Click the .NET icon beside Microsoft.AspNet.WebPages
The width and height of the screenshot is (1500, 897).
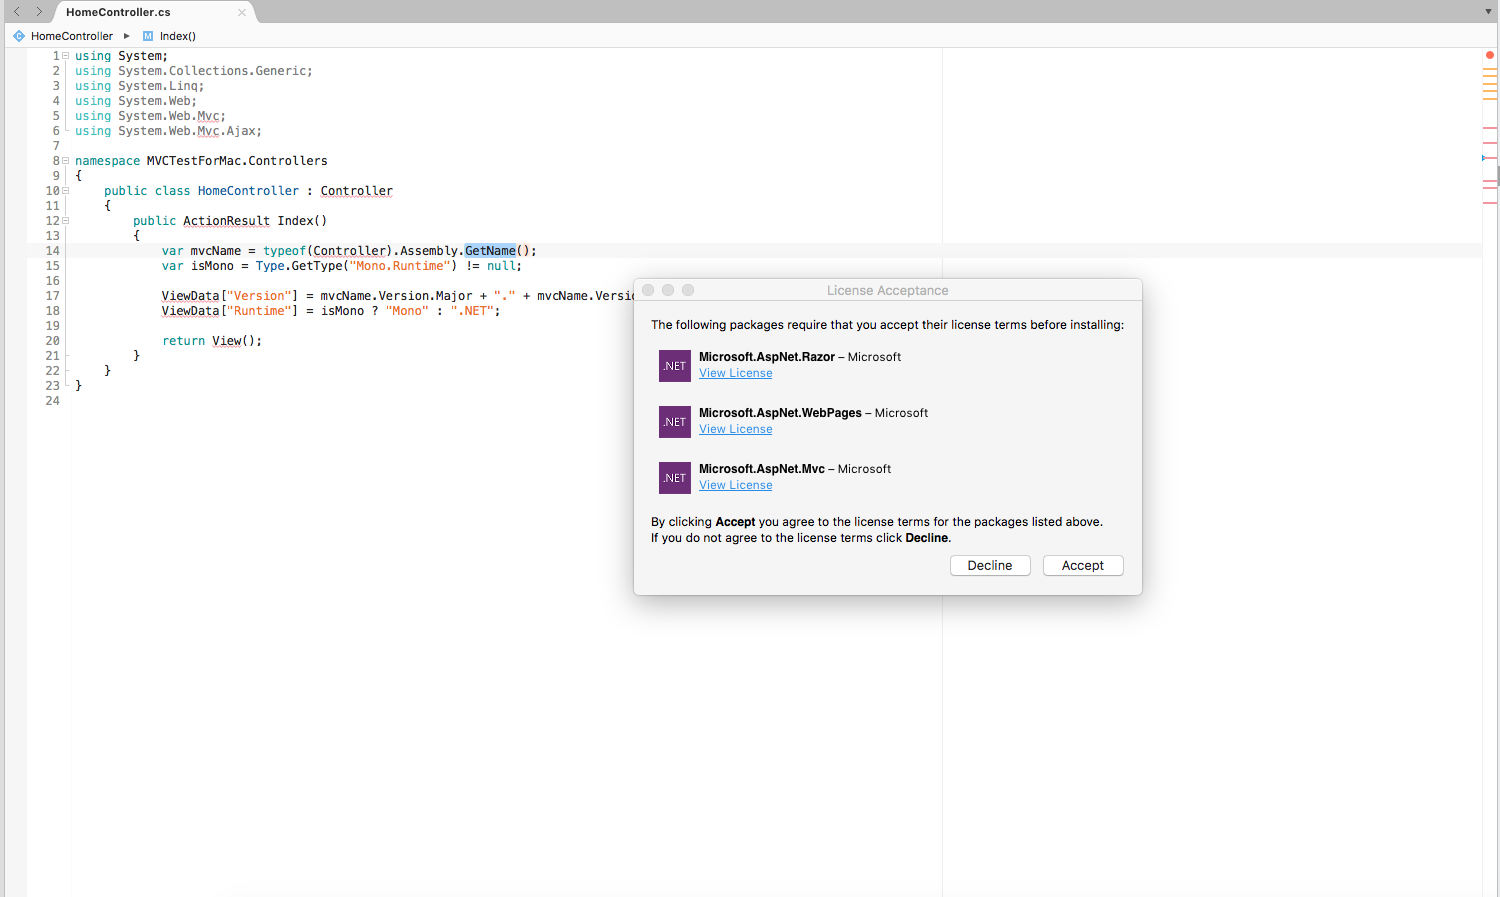(x=675, y=422)
